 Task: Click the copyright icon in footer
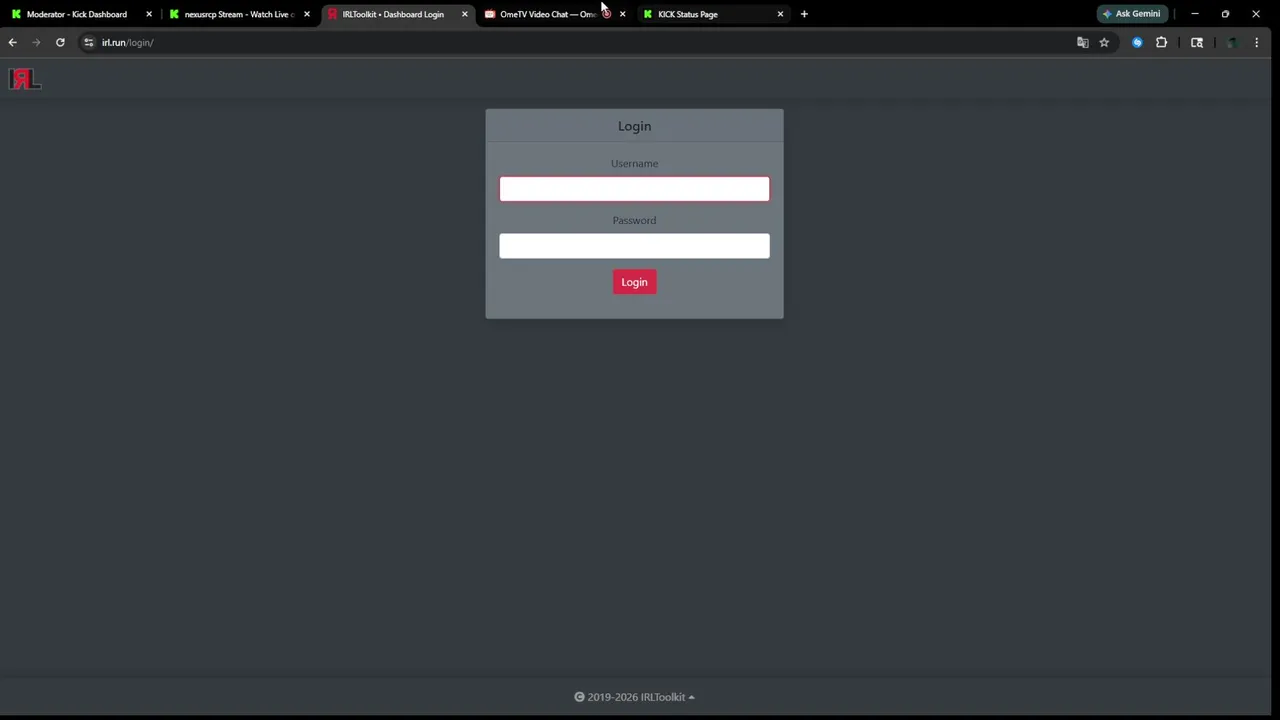click(x=579, y=697)
